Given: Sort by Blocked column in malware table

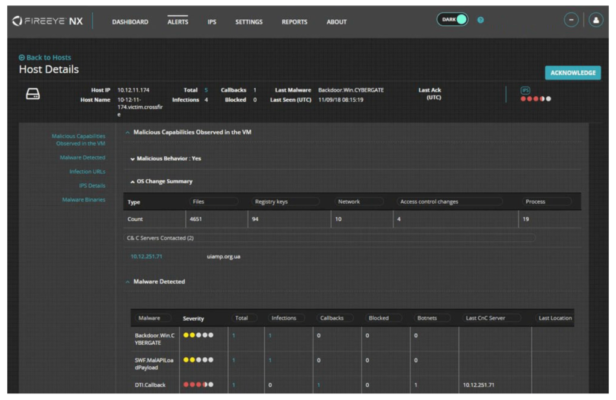Looking at the screenshot, I should (x=383, y=318).
